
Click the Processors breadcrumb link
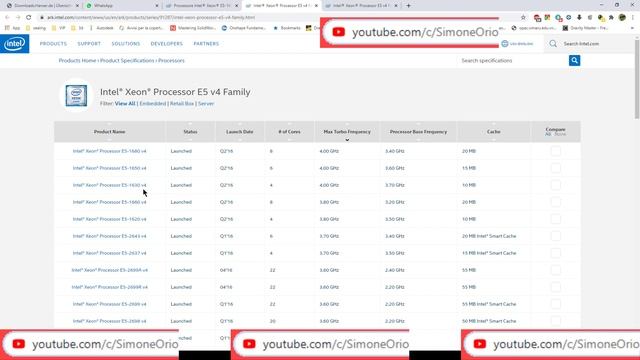point(171,60)
